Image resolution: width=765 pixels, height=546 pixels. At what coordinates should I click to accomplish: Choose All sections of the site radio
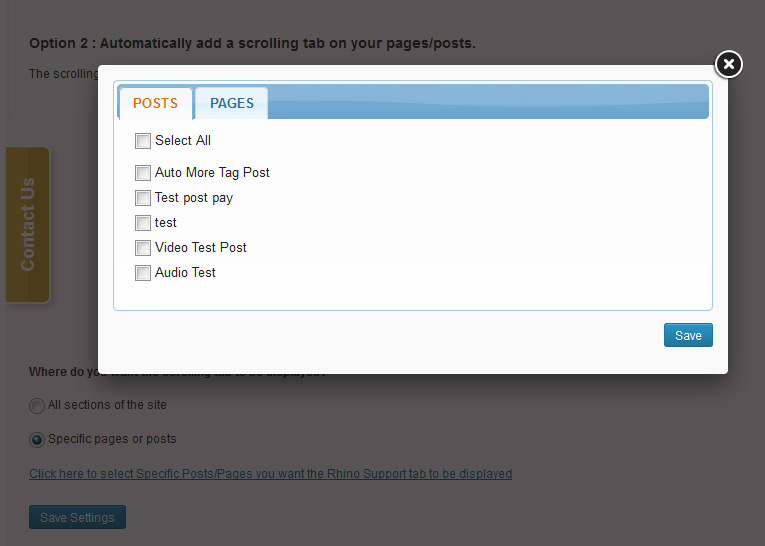click(x=37, y=405)
